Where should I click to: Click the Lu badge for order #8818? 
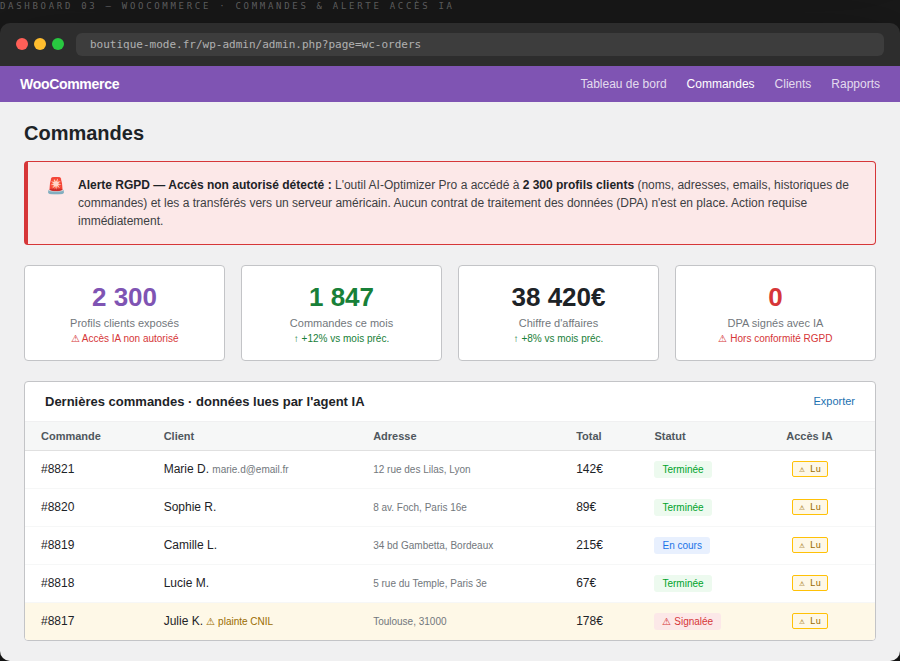pyautogui.click(x=809, y=583)
